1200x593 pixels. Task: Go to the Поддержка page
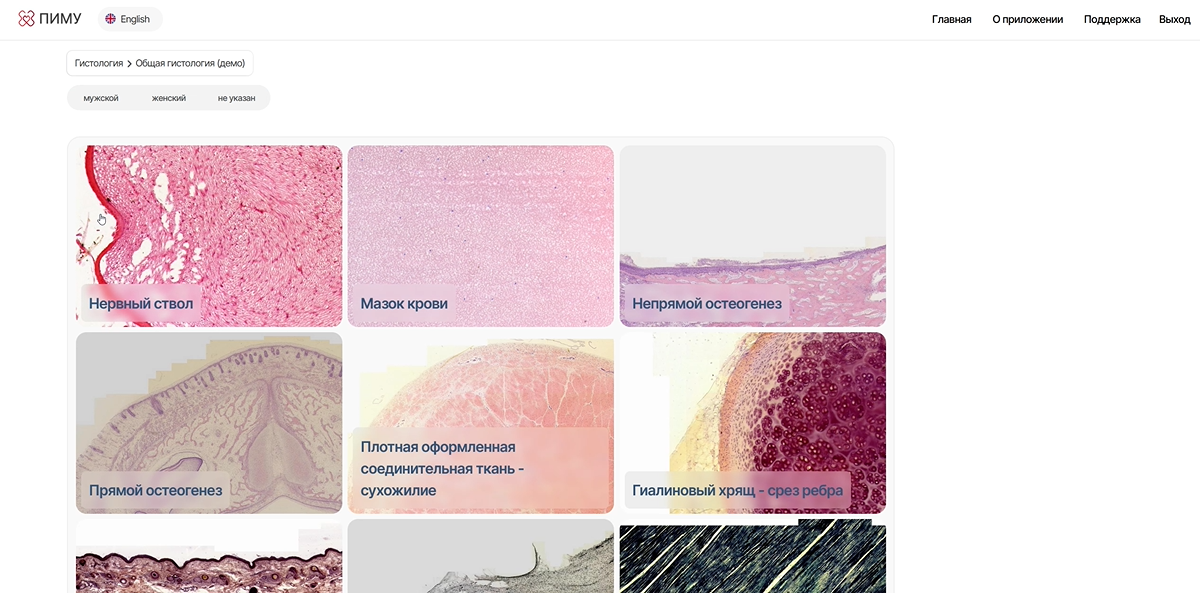(x=1112, y=19)
